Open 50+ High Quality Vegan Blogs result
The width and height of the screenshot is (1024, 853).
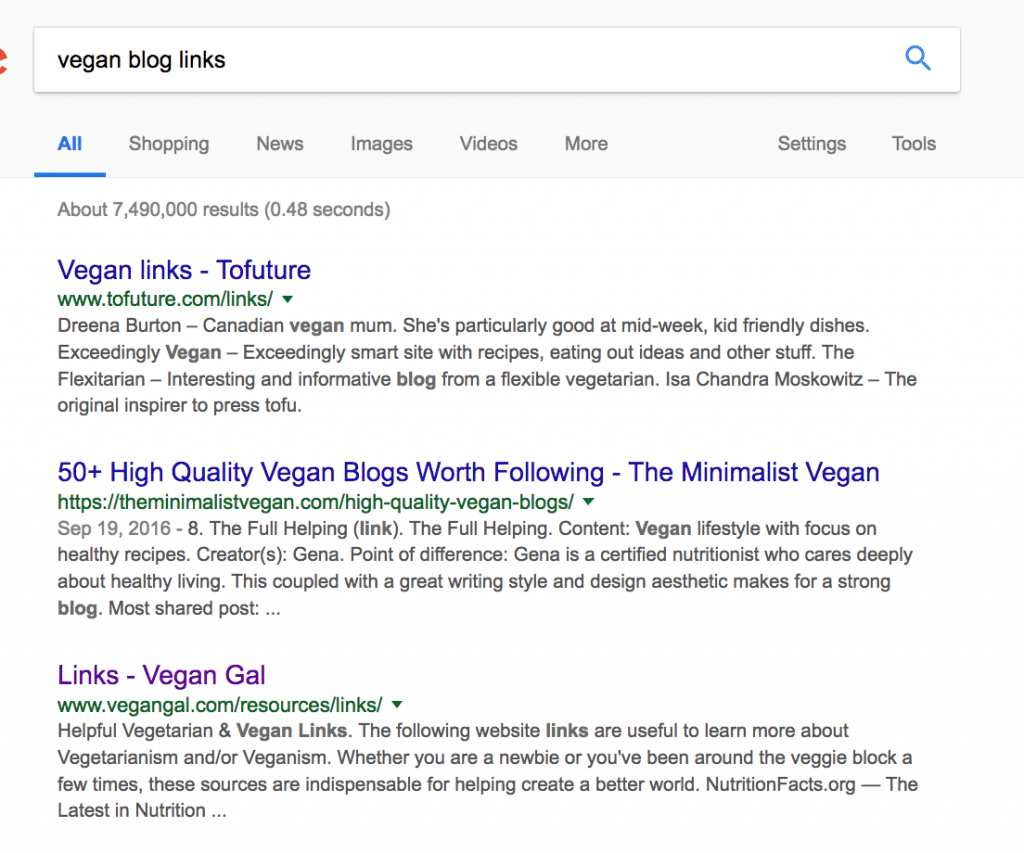468,472
